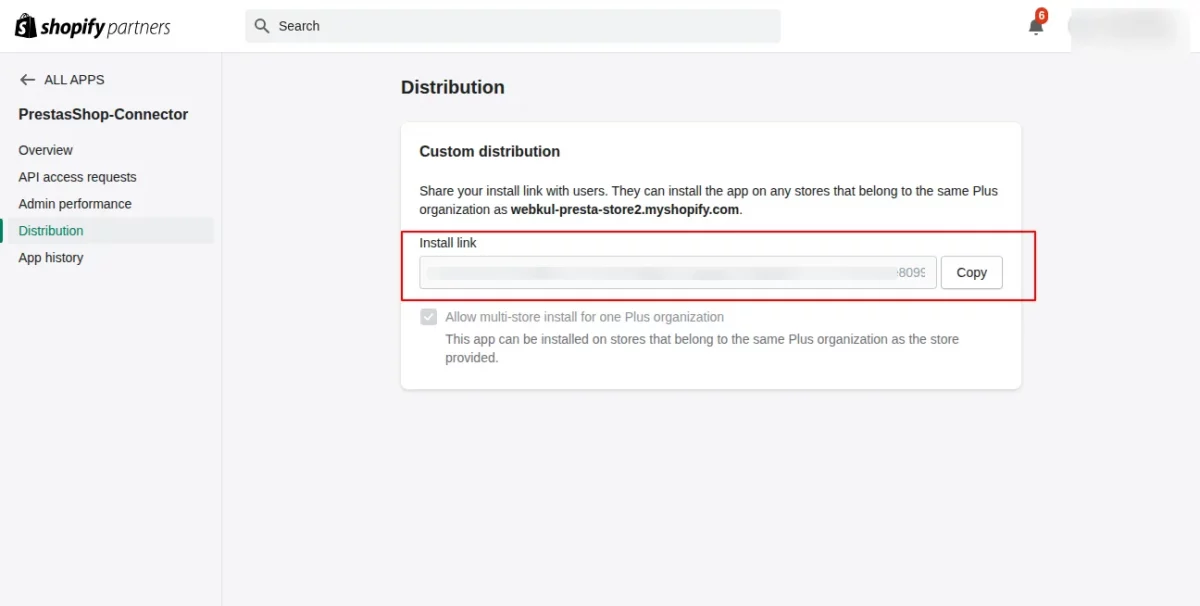The height and width of the screenshot is (606, 1200).
Task: Go to API access requests
Action: (x=77, y=177)
